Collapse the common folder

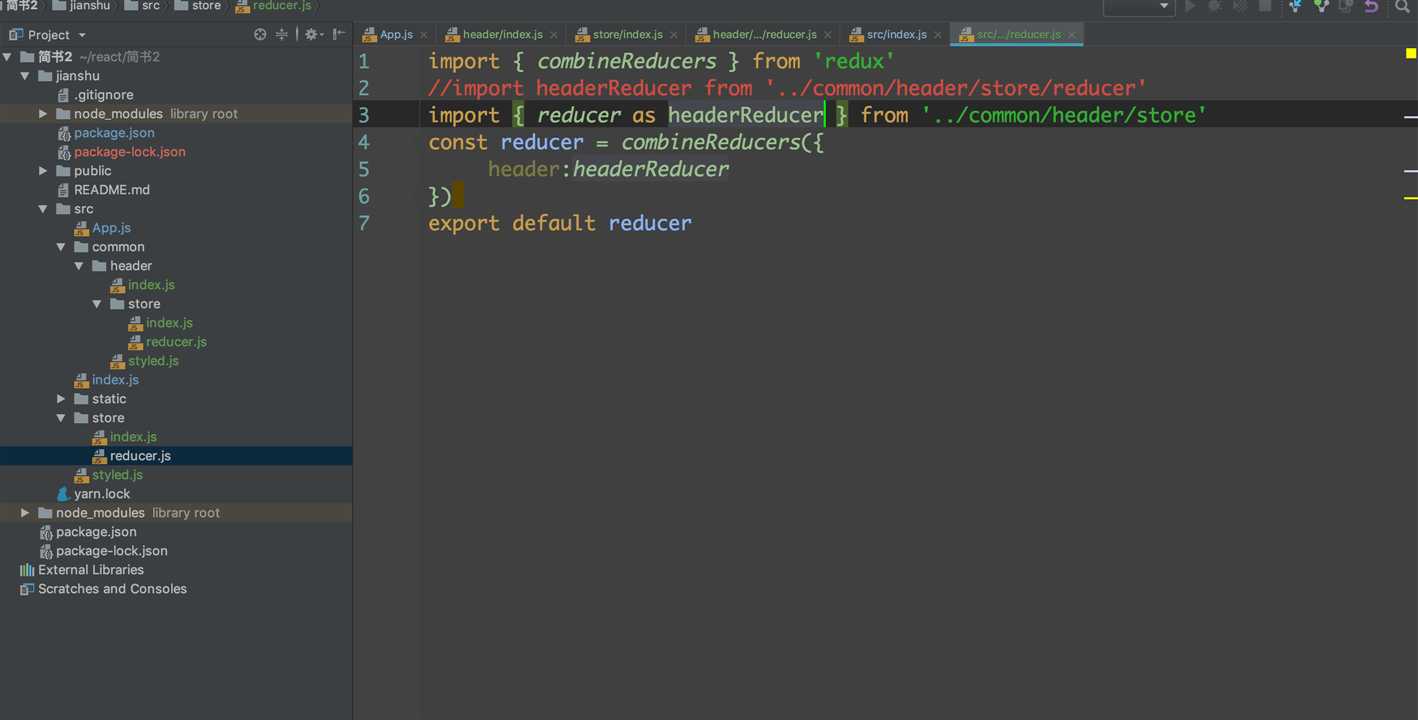(61, 247)
